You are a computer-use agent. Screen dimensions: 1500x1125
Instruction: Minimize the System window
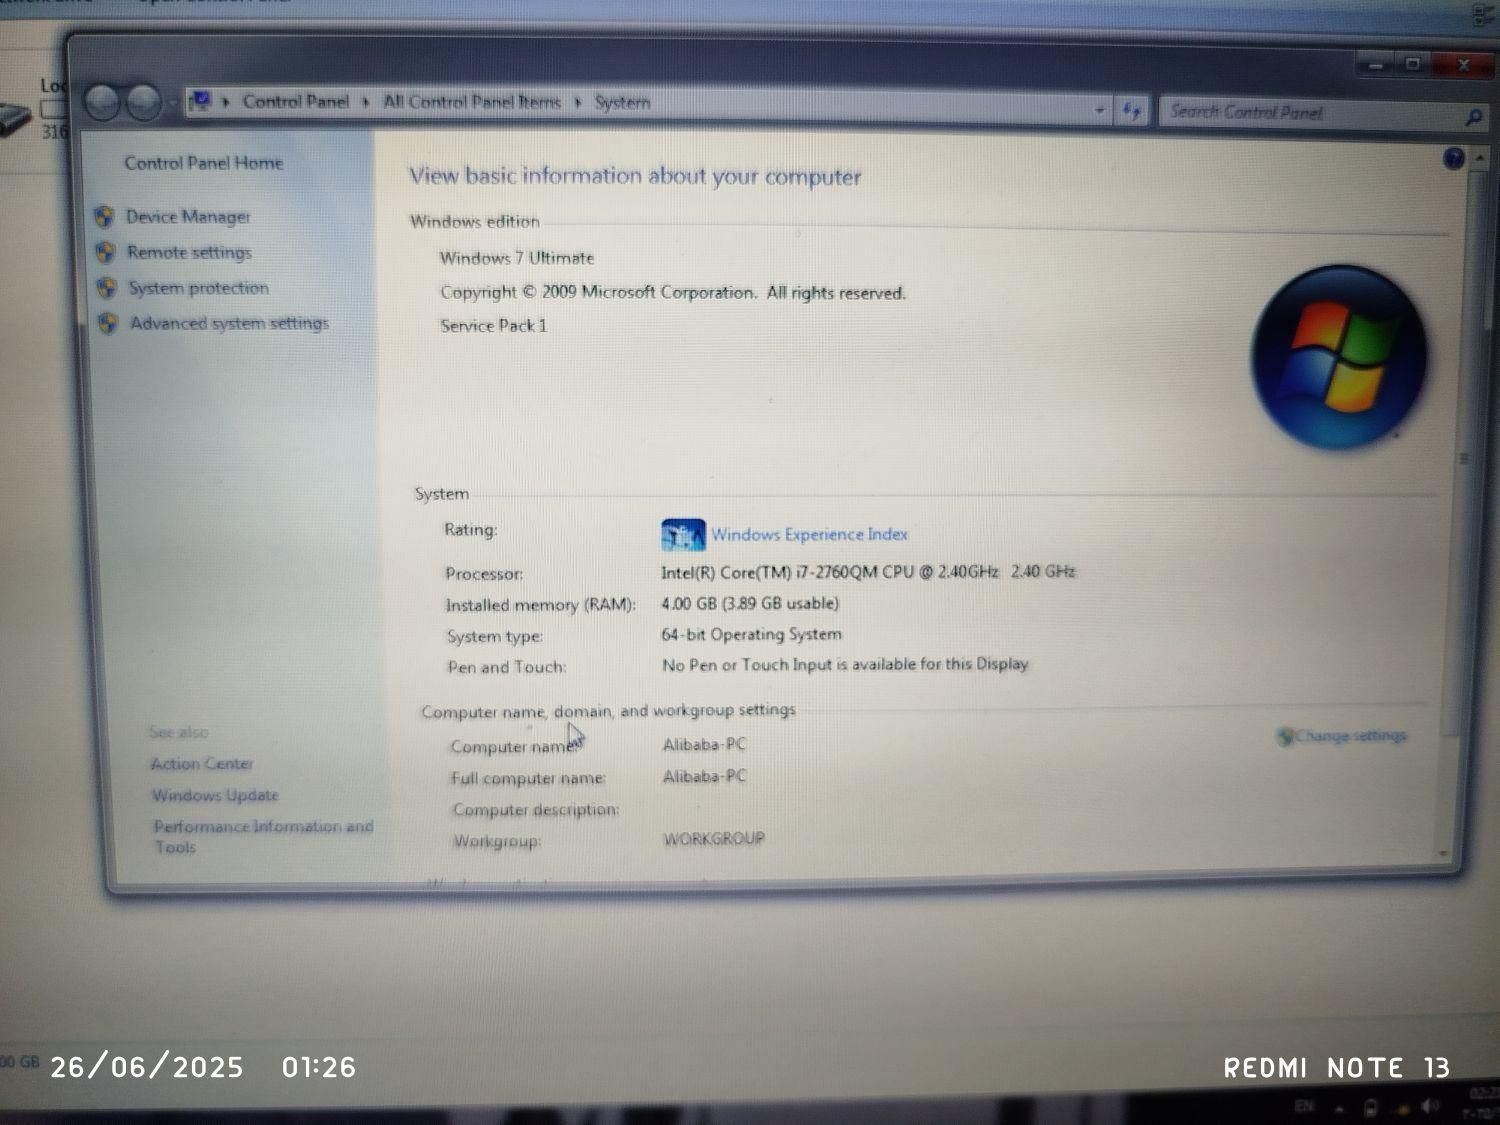pos(1377,65)
